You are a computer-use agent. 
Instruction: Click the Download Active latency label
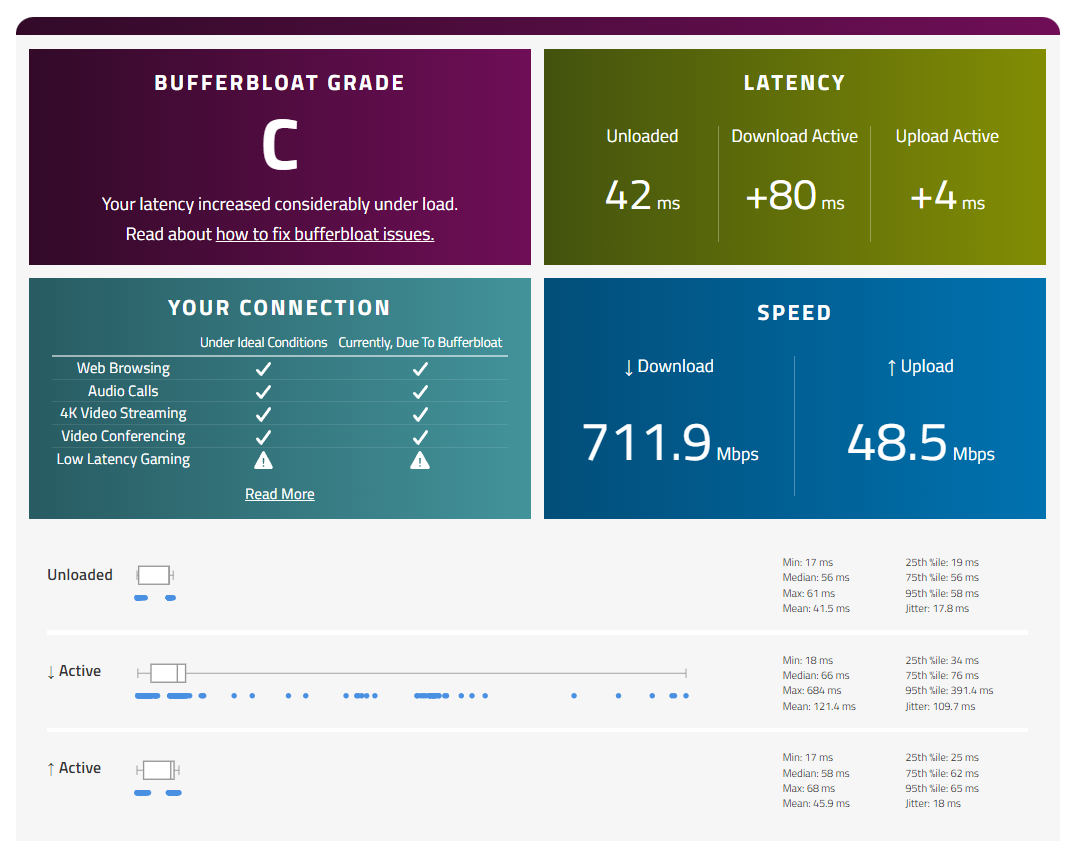tap(795, 136)
